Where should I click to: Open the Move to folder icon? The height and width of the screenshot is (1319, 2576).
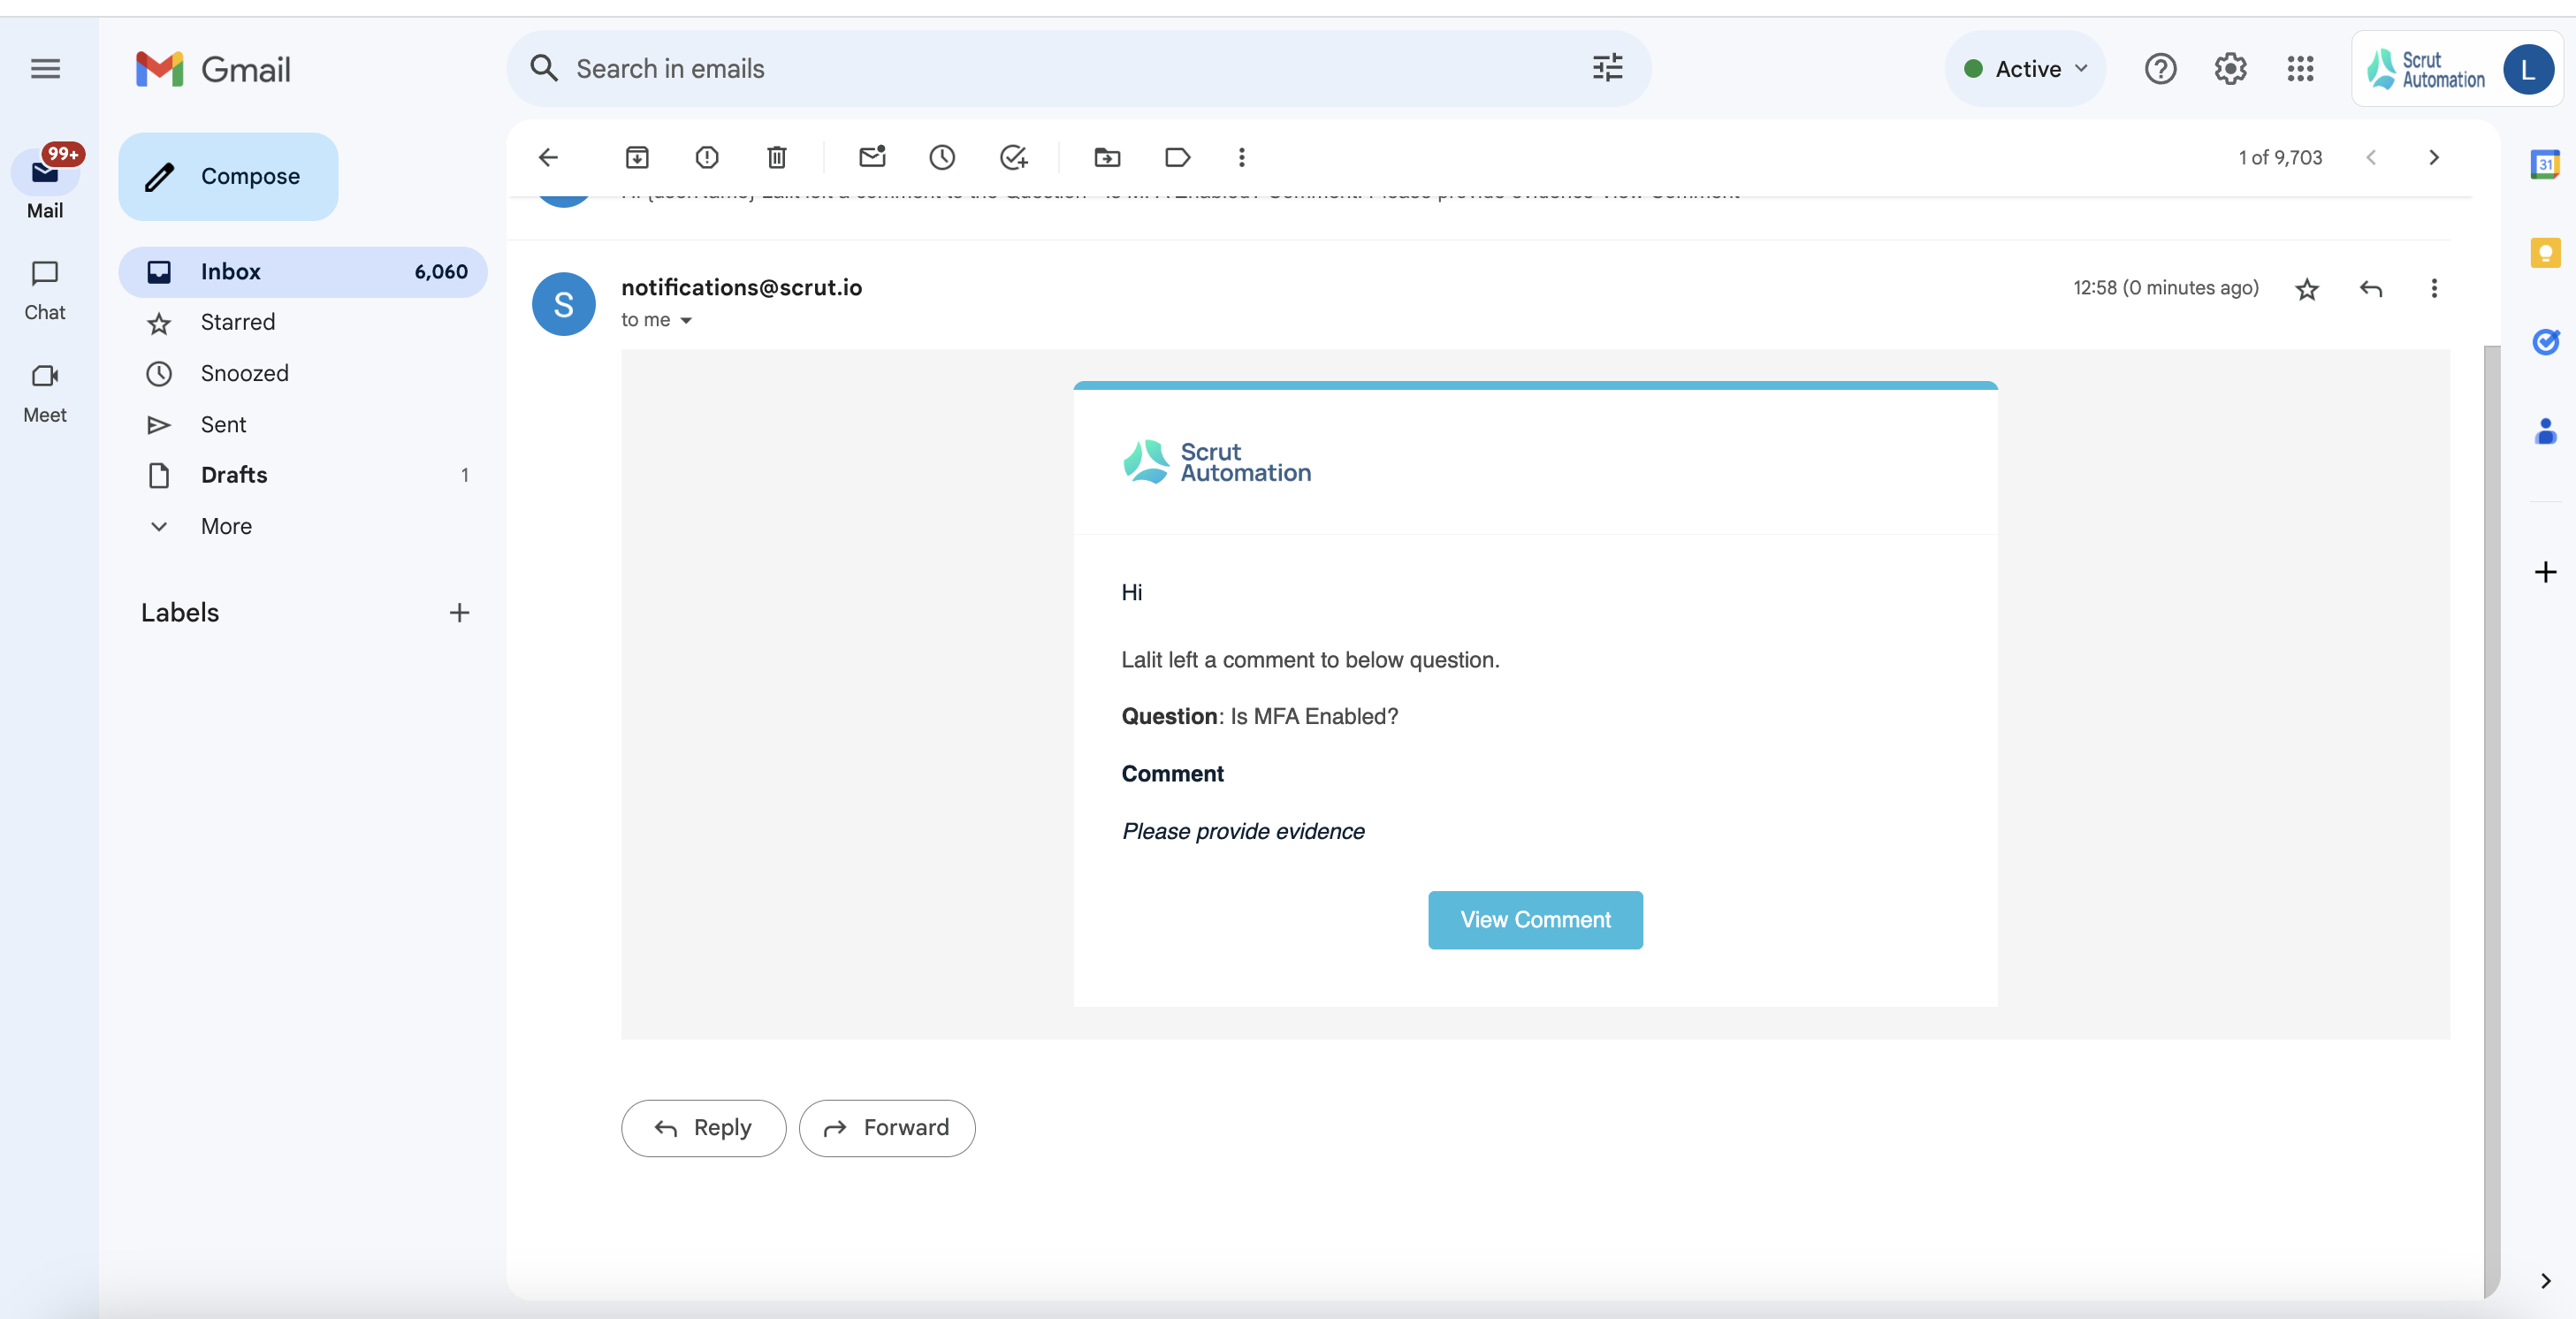click(1107, 157)
